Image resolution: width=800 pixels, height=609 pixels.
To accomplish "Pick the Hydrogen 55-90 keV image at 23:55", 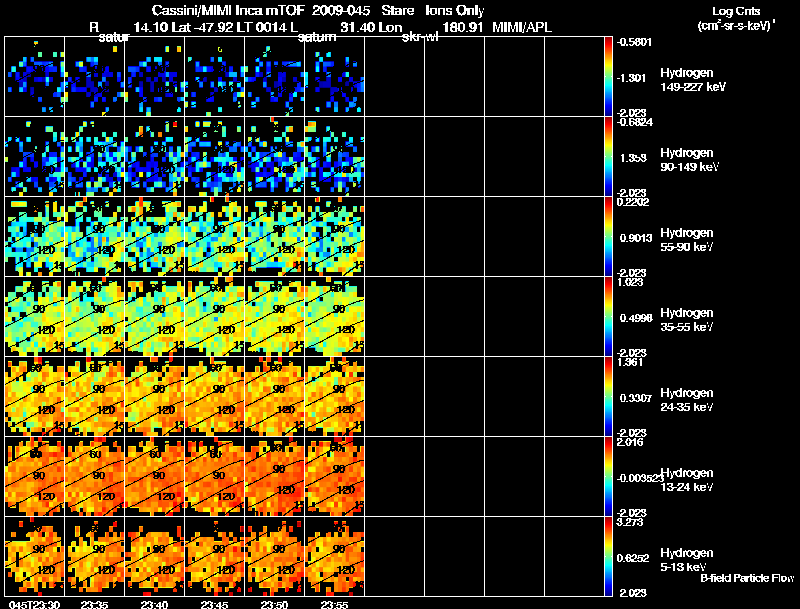I will click(x=335, y=237).
